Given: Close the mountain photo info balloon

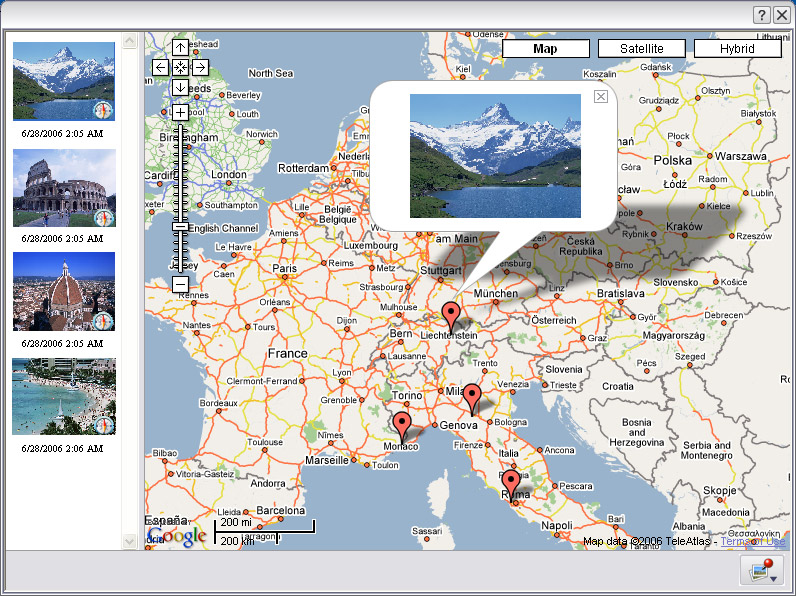Looking at the screenshot, I should (x=600, y=96).
